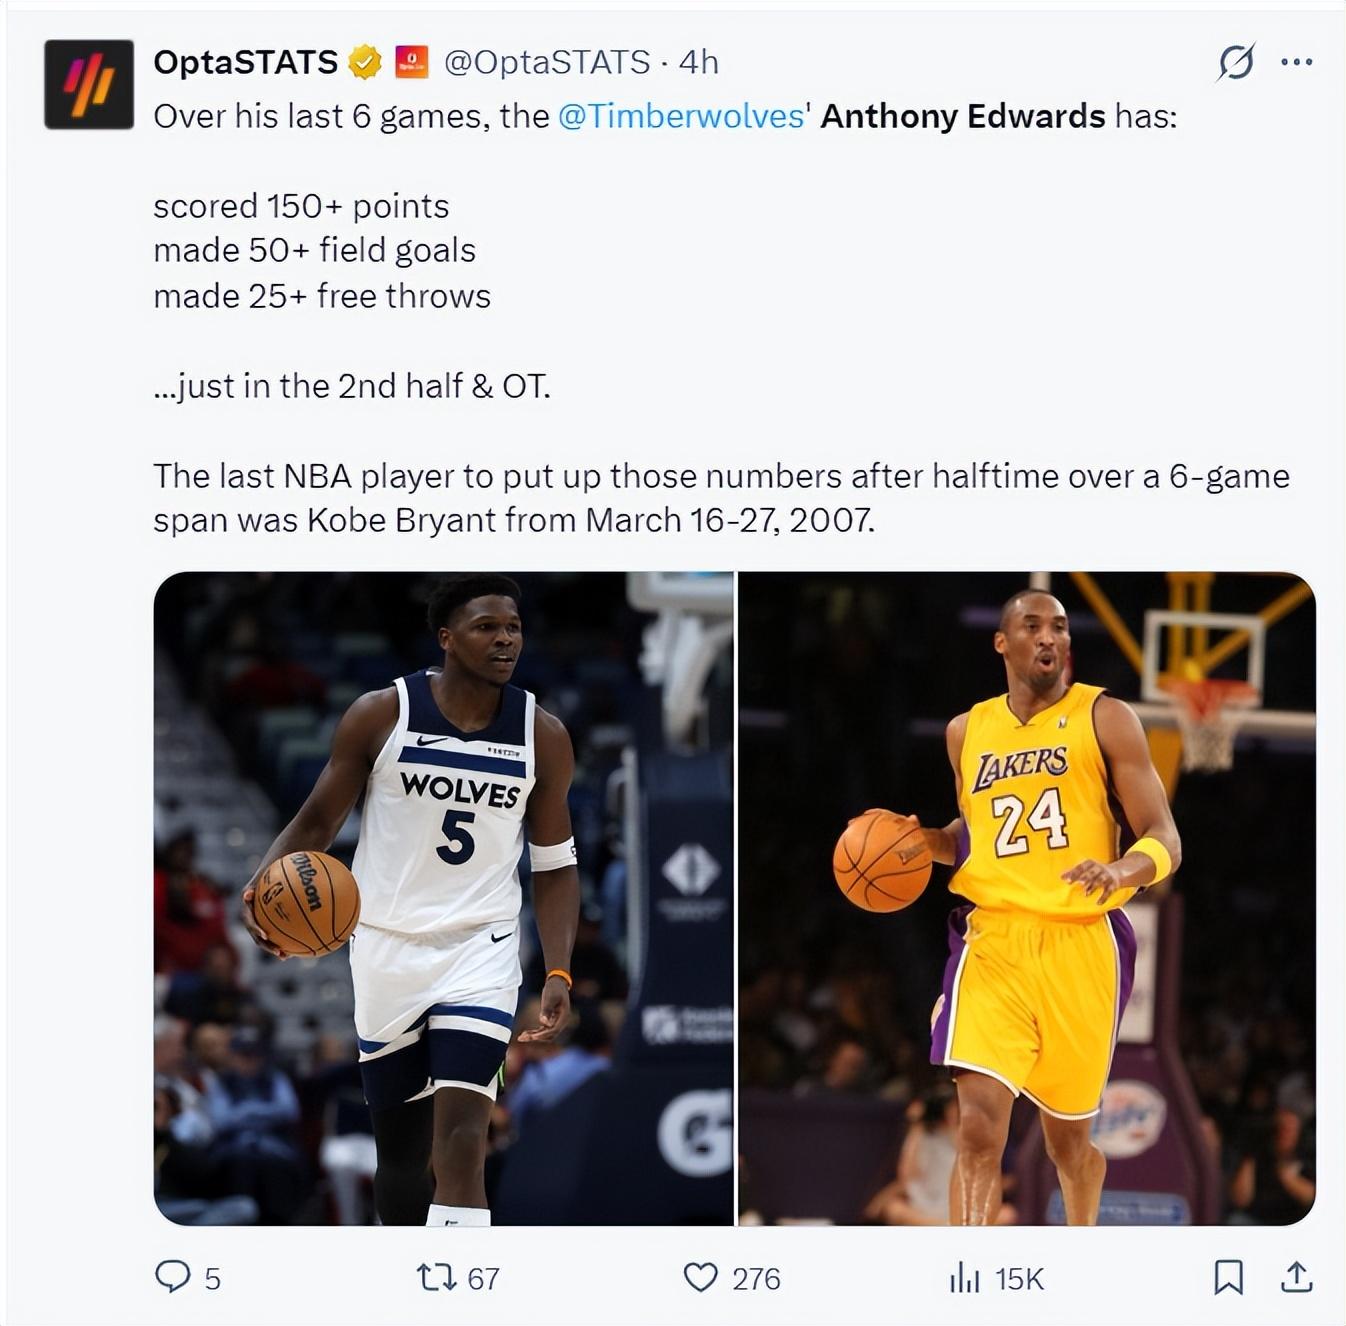View analytics via the 15K views icon

click(964, 1277)
